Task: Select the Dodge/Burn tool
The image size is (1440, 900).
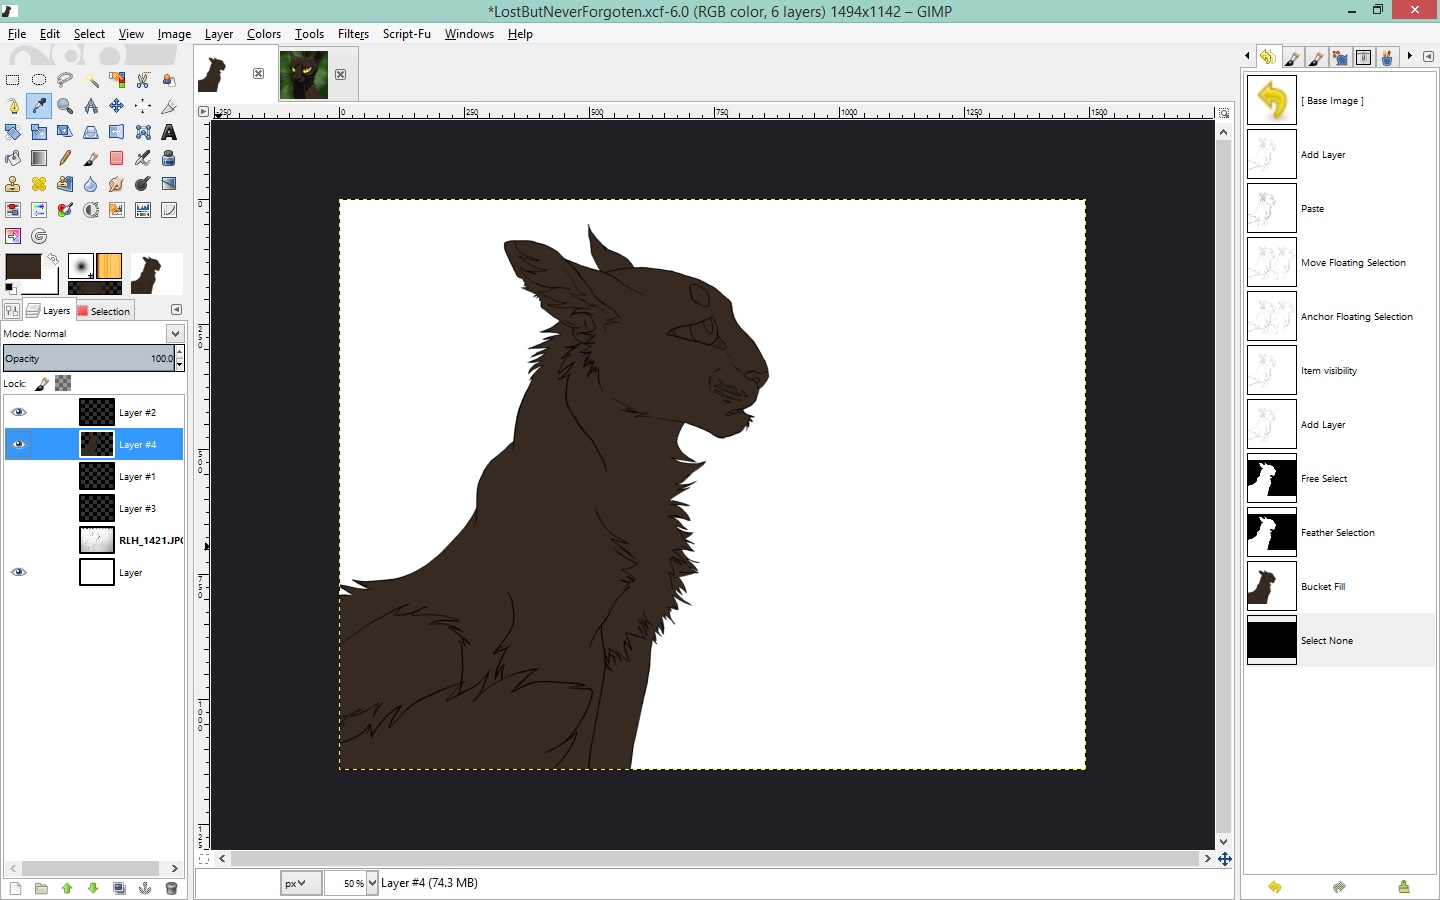Action: coord(143,184)
